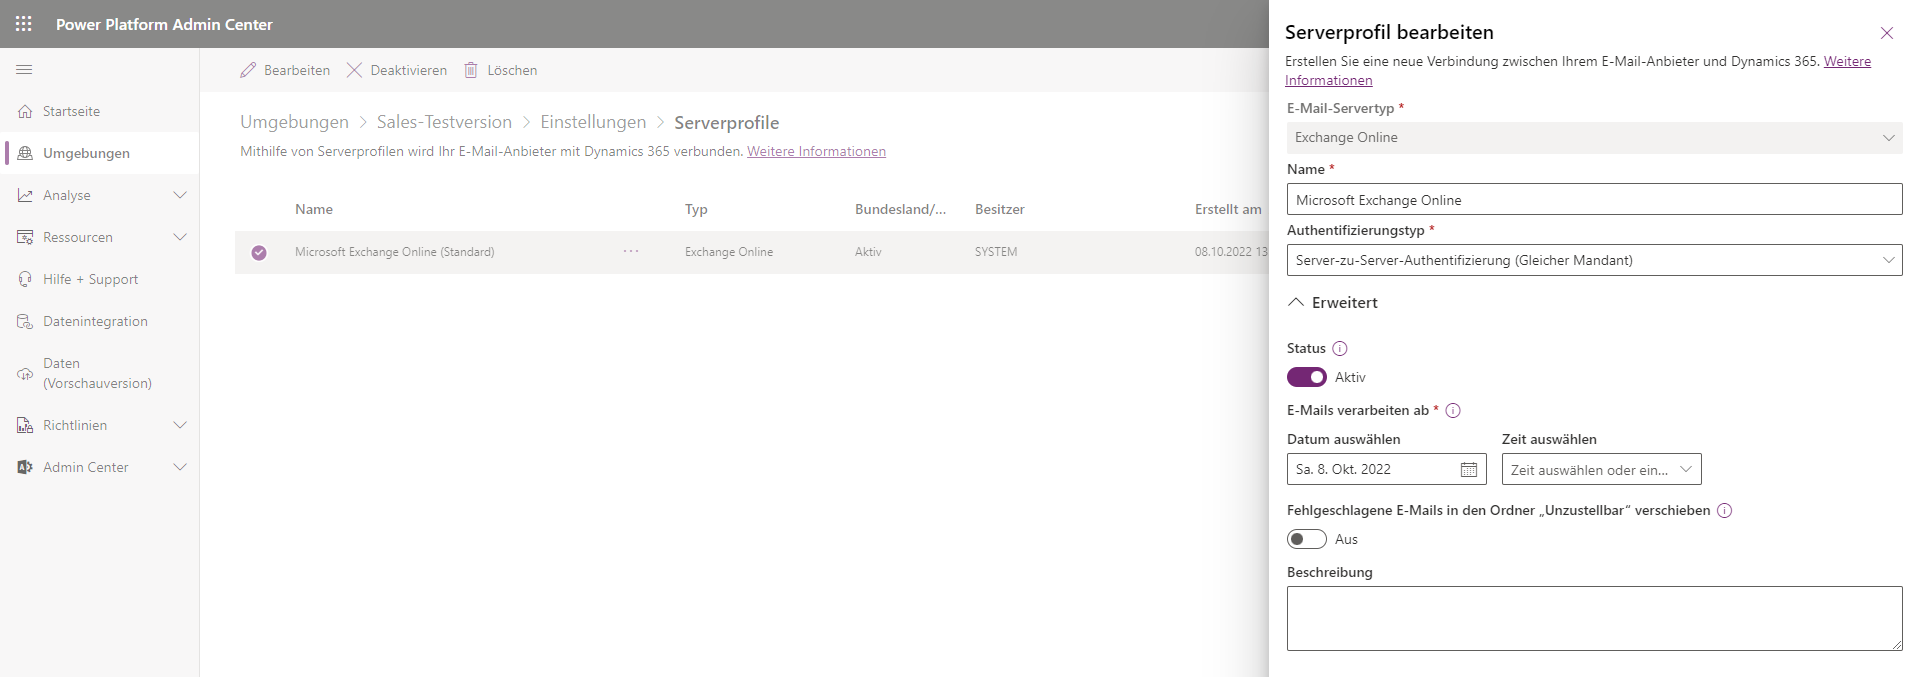Open the app launcher waffle icon
This screenshot has height=677, width=1919.
coord(24,24)
